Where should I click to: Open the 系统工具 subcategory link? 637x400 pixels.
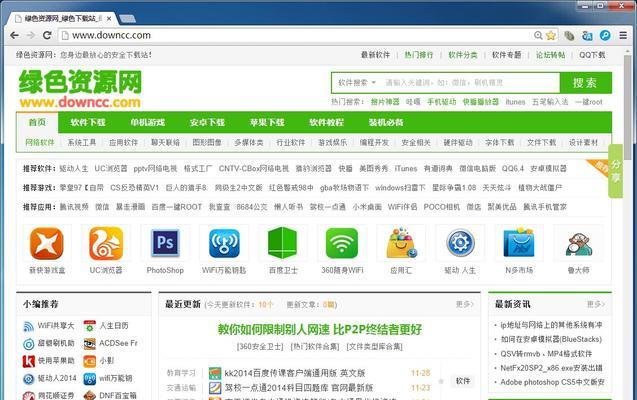pos(82,143)
